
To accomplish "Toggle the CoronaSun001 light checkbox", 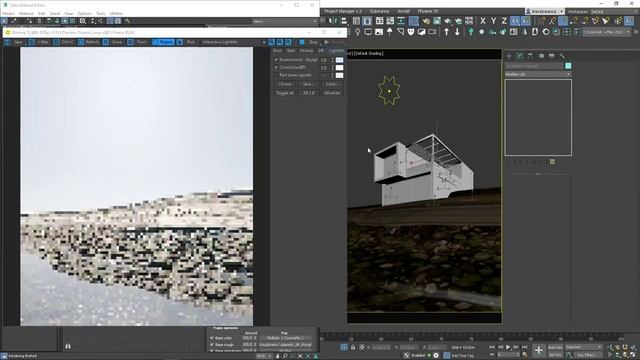I will [276, 67].
